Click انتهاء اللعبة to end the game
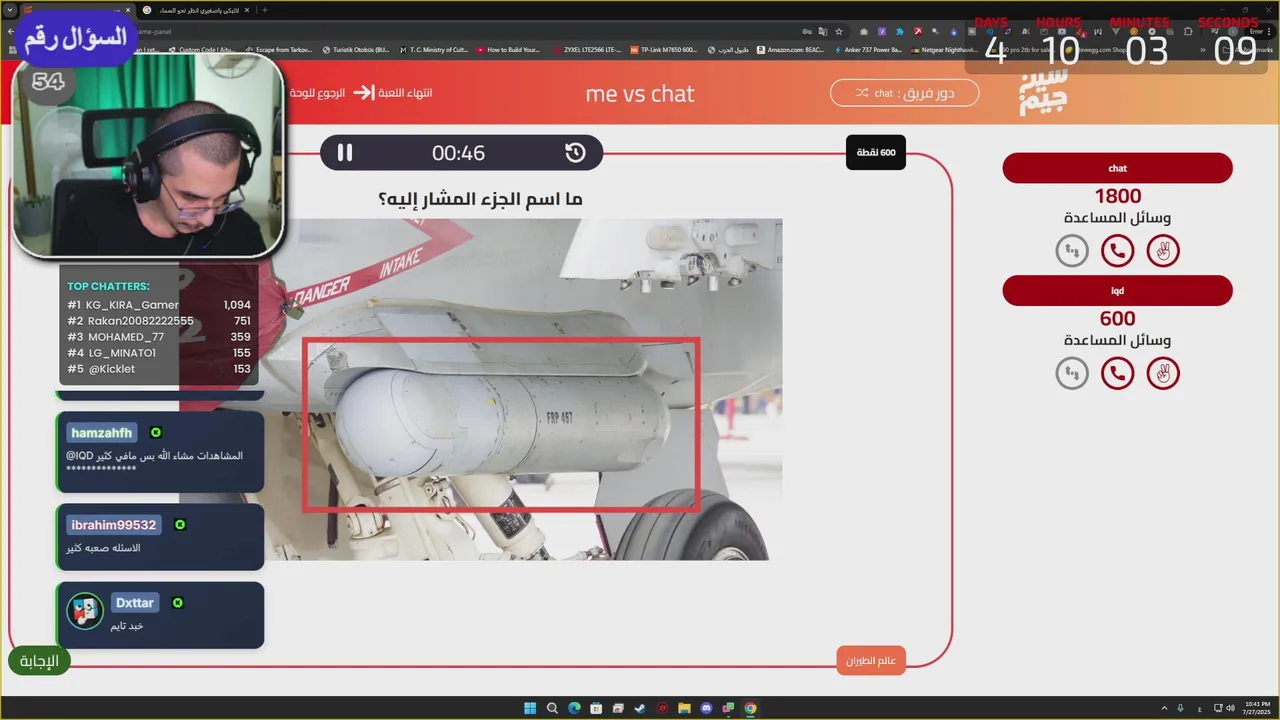1280x720 pixels. point(393,93)
